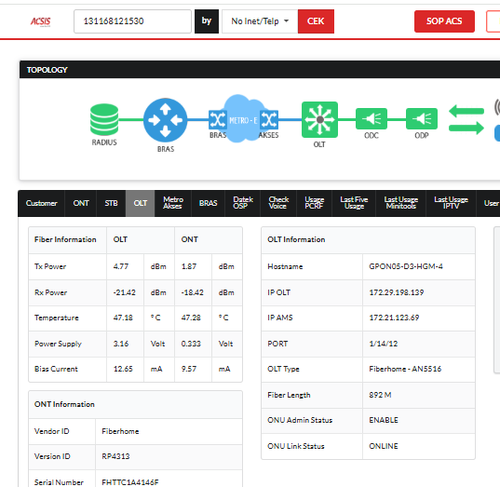Select ONT Temperature value 47.28
Screen dimensions: 500x487
pyautogui.click(x=191, y=318)
